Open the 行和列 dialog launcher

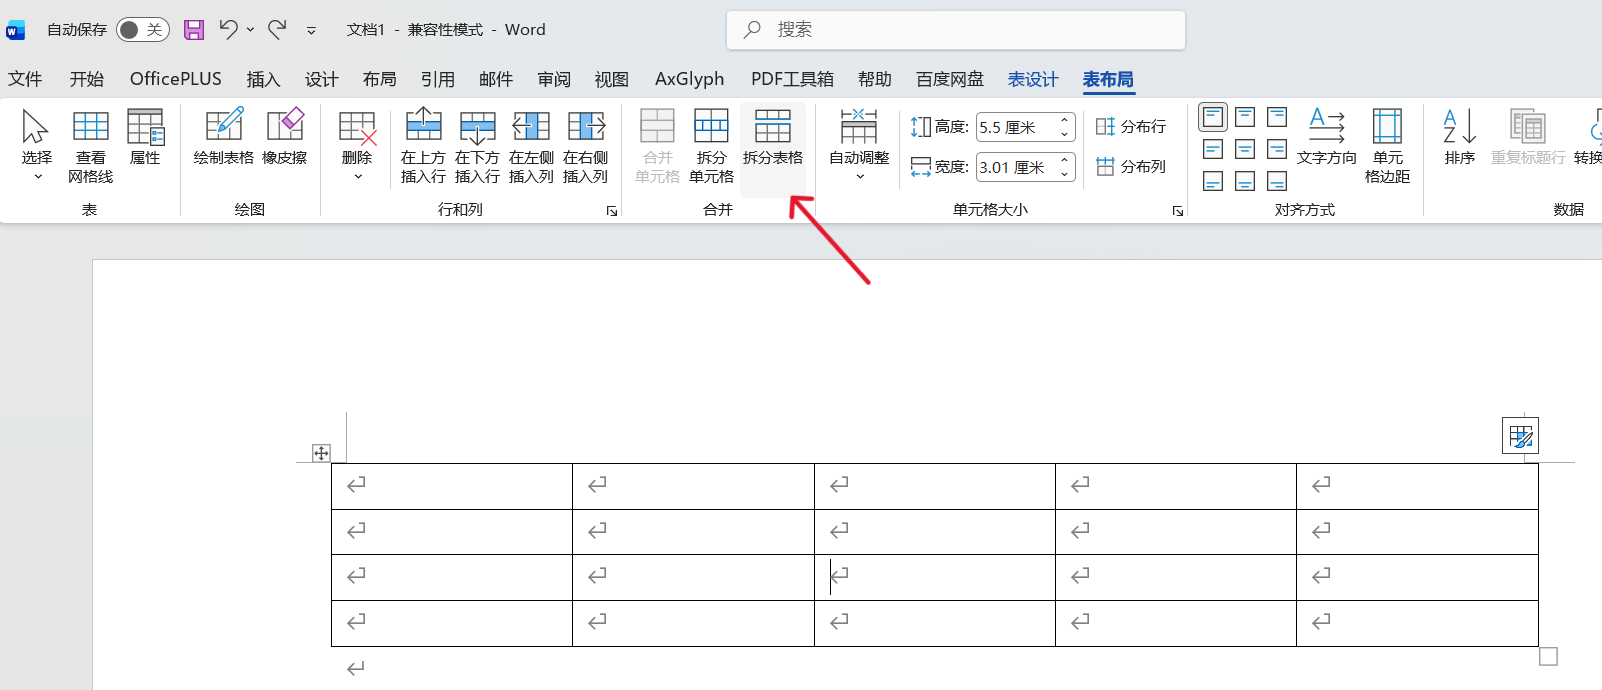(x=612, y=211)
